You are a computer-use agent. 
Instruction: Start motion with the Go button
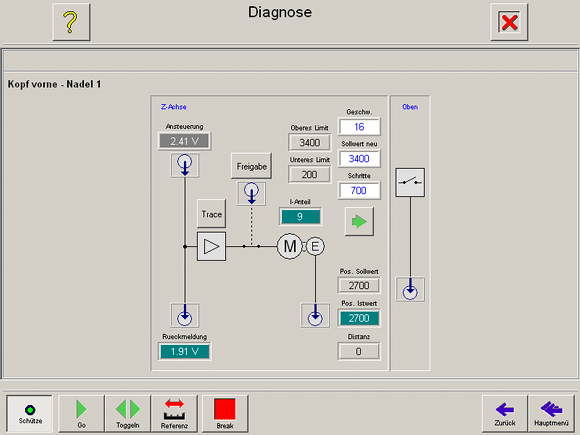click(x=81, y=414)
